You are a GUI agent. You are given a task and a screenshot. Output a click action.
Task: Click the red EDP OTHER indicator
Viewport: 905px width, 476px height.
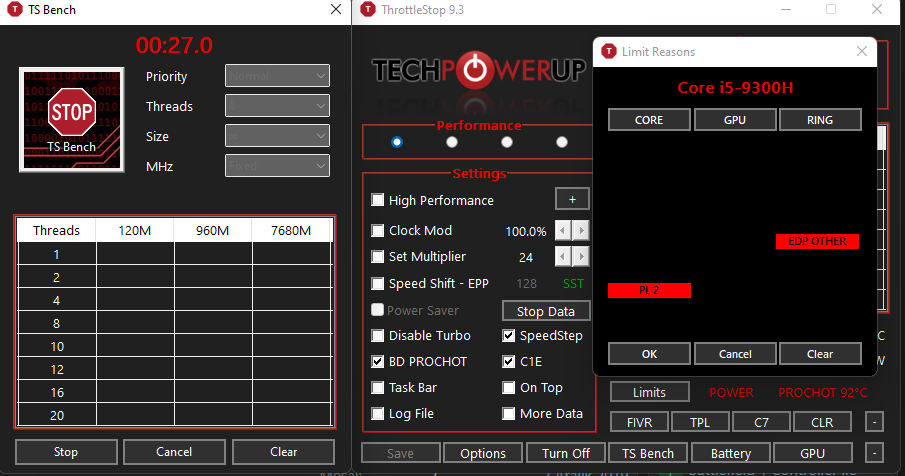point(817,241)
